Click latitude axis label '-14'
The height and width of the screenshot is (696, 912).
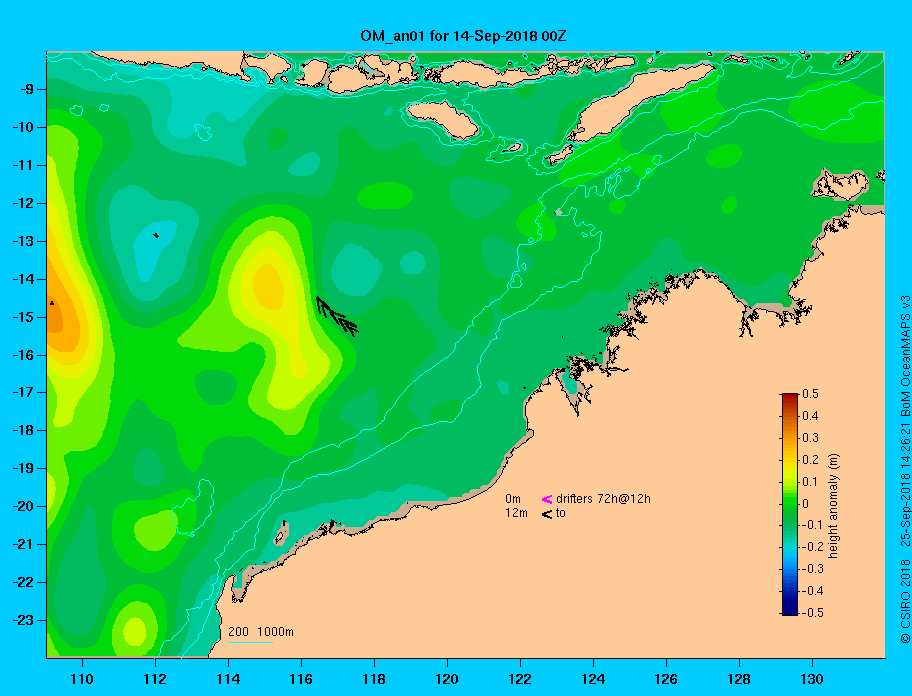click(x=23, y=279)
